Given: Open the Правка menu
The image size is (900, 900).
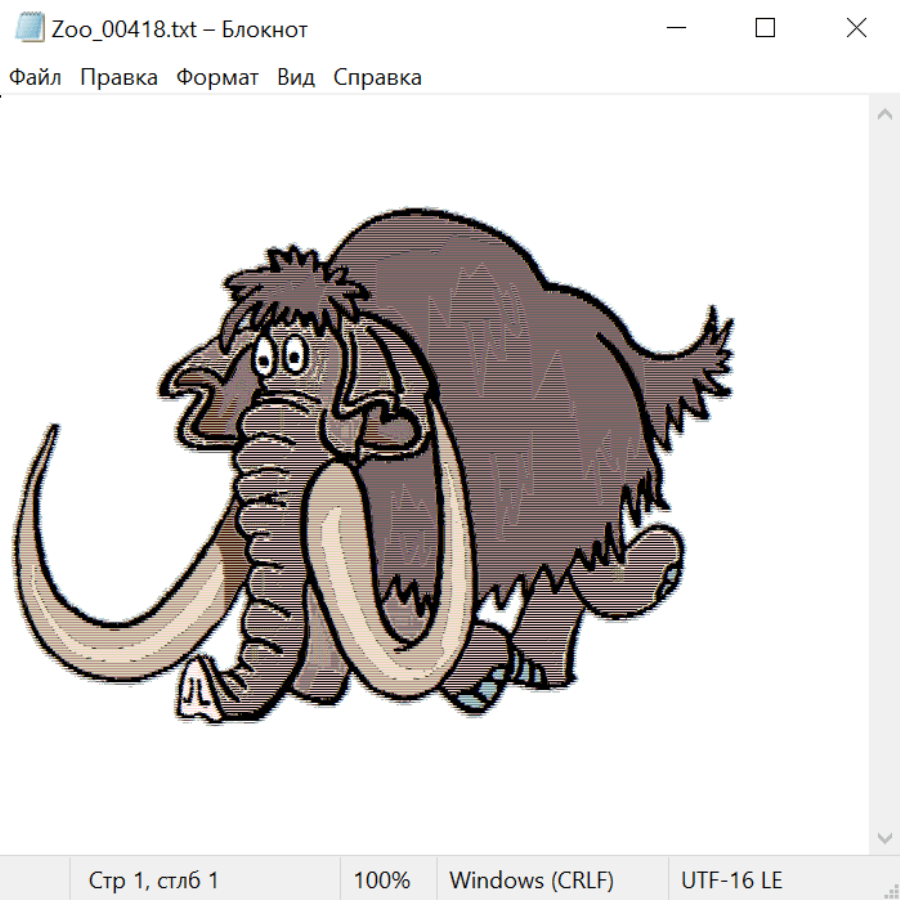Looking at the screenshot, I should click(x=119, y=78).
